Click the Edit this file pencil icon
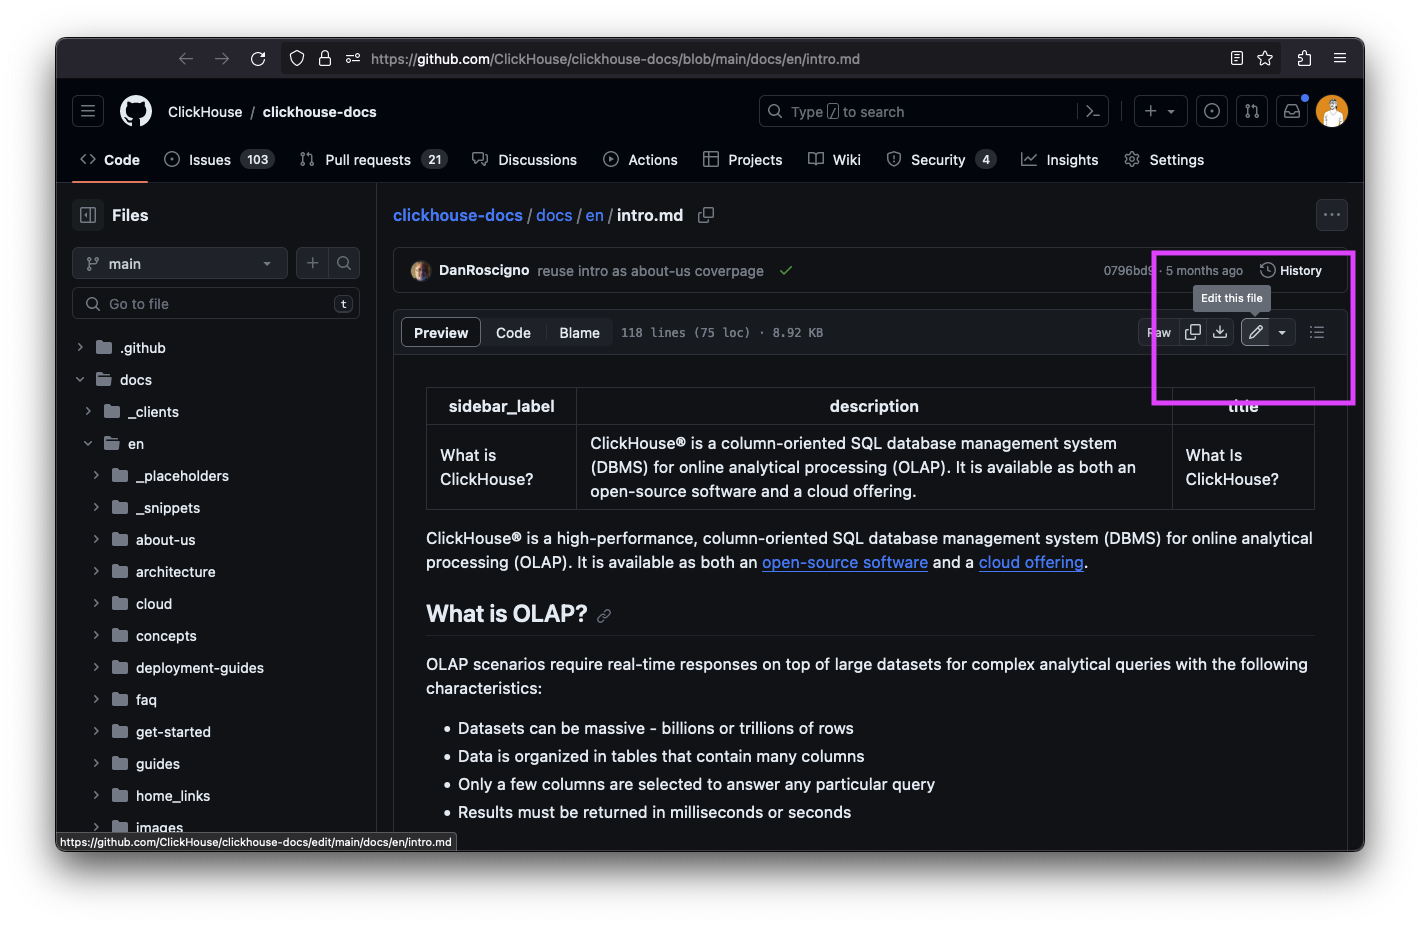 coord(1255,332)
